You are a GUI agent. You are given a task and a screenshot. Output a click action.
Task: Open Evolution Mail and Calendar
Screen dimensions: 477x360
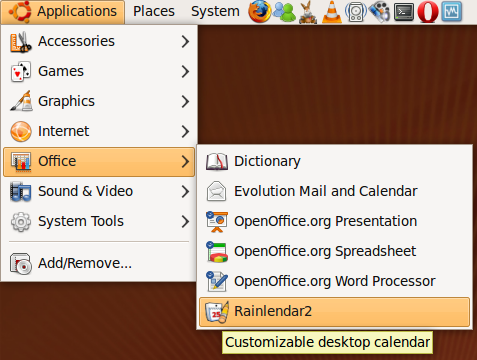click(334, 192)
